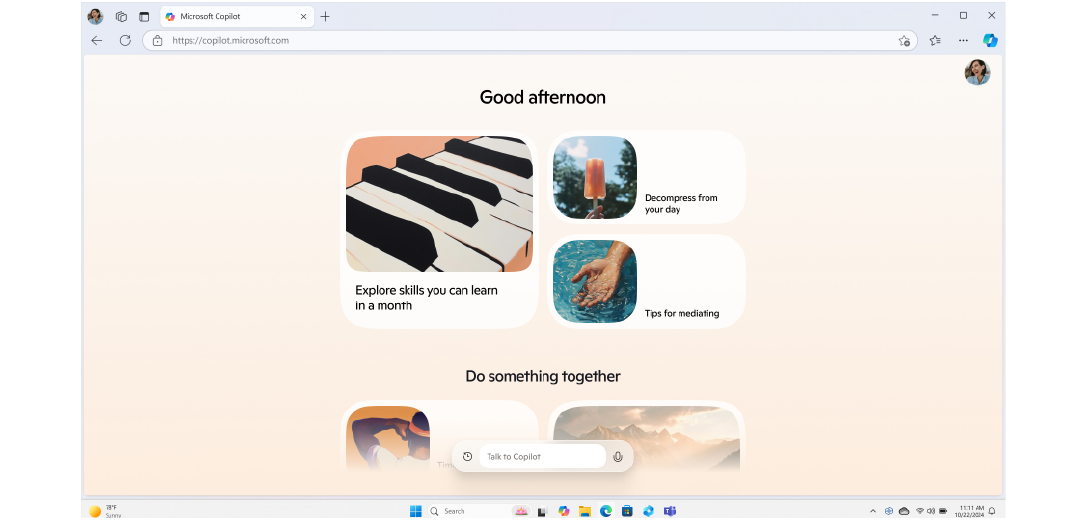
Task: Open Copilot chat history icon
Action: coord(467,457)
